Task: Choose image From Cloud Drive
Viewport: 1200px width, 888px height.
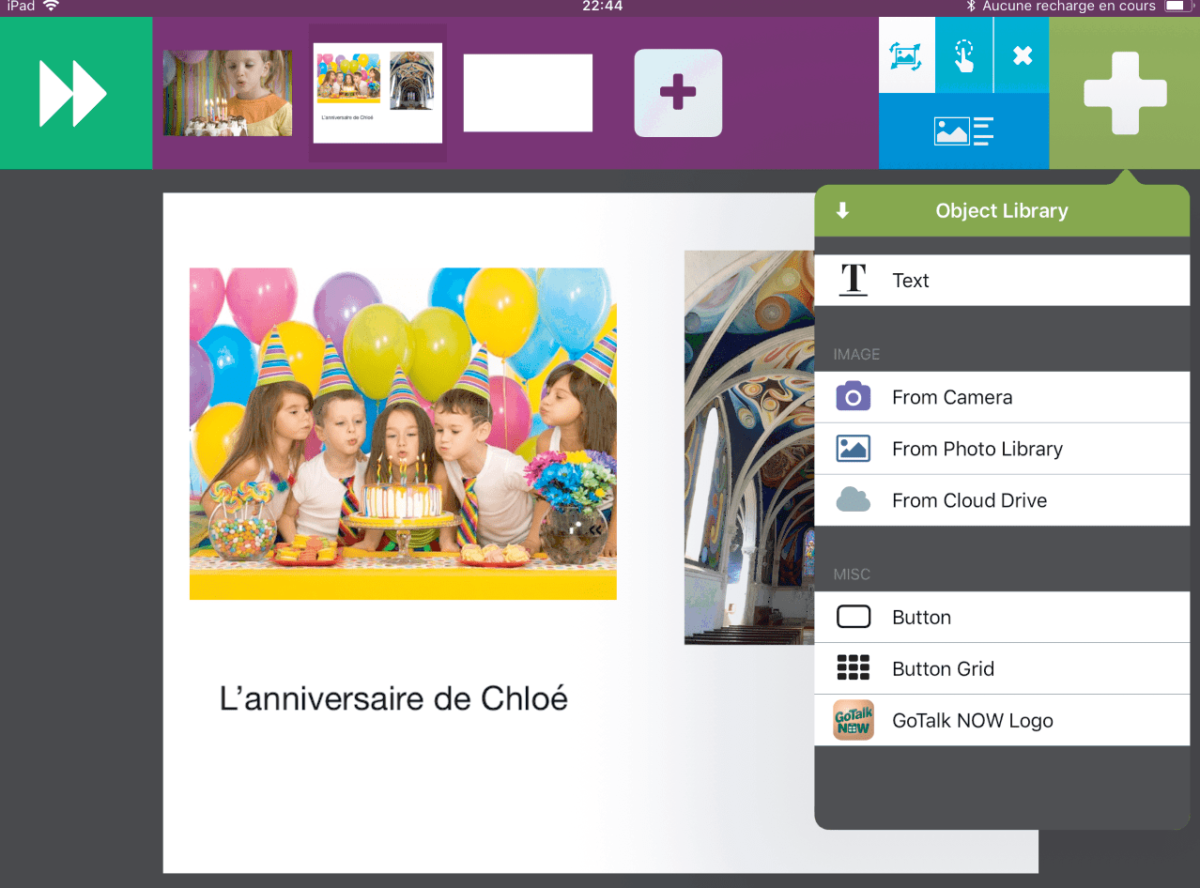Action: pyautogui.click(x=1001, y=501)
